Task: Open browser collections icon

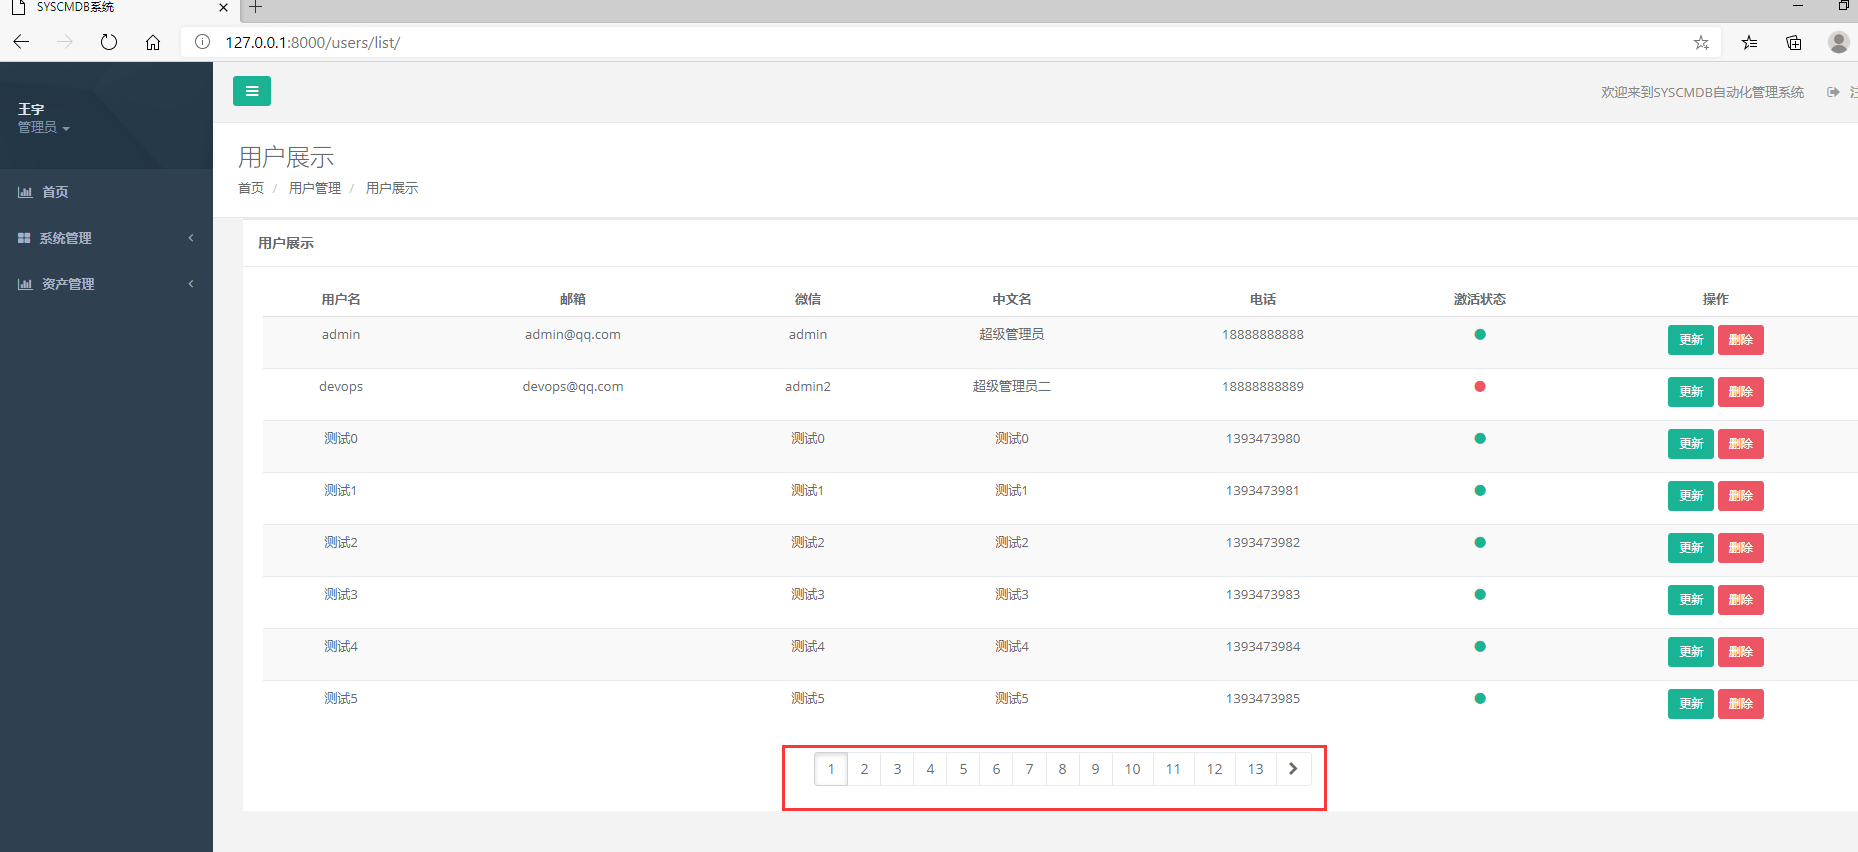Action: [x=1794, y=42]
